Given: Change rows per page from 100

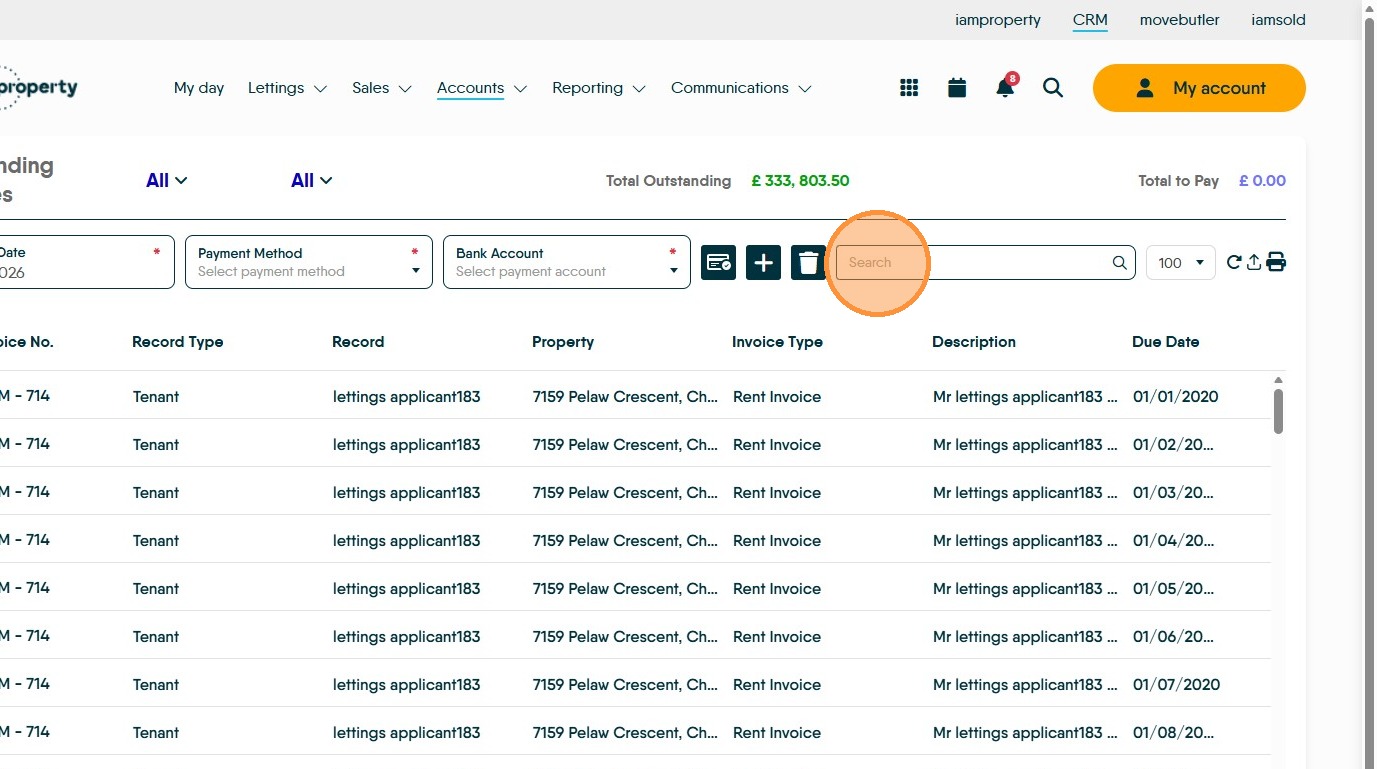Looking at the screenshot, I should [x=1180, y=263].
